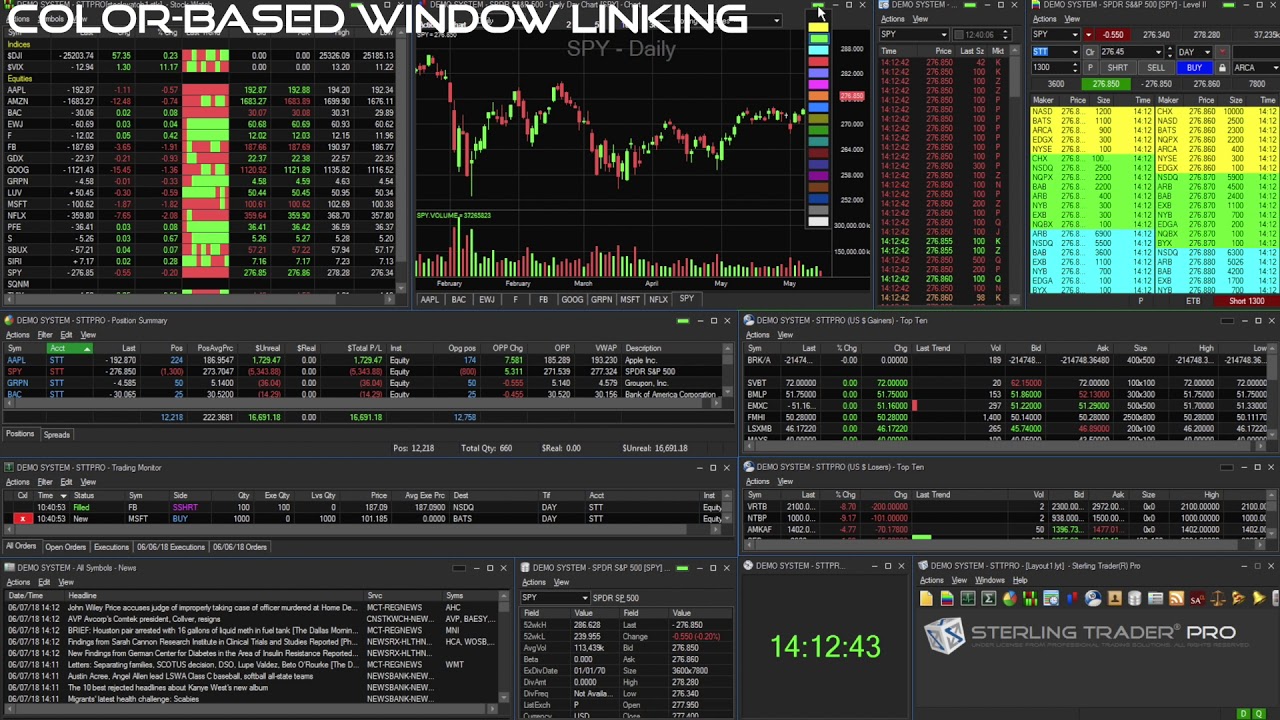Open View menu in All Symbols News window

(x=65, y=582)
